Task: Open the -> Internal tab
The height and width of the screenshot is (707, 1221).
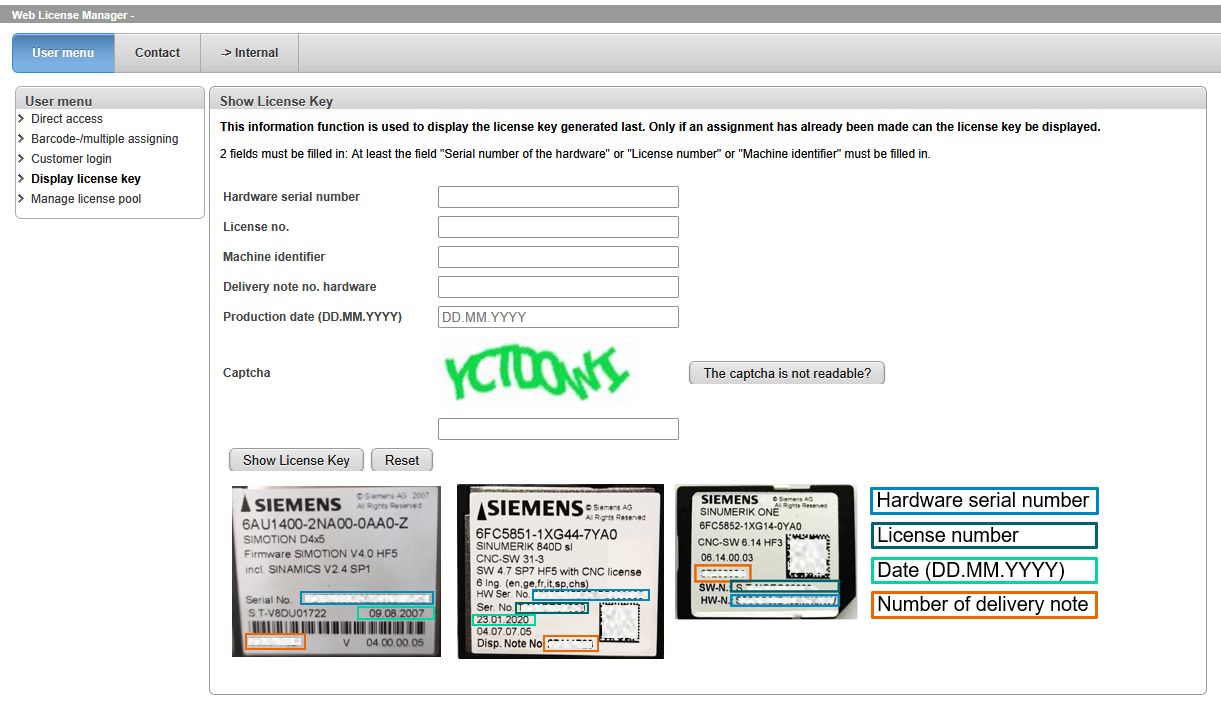Action: (x=249, y=53)
